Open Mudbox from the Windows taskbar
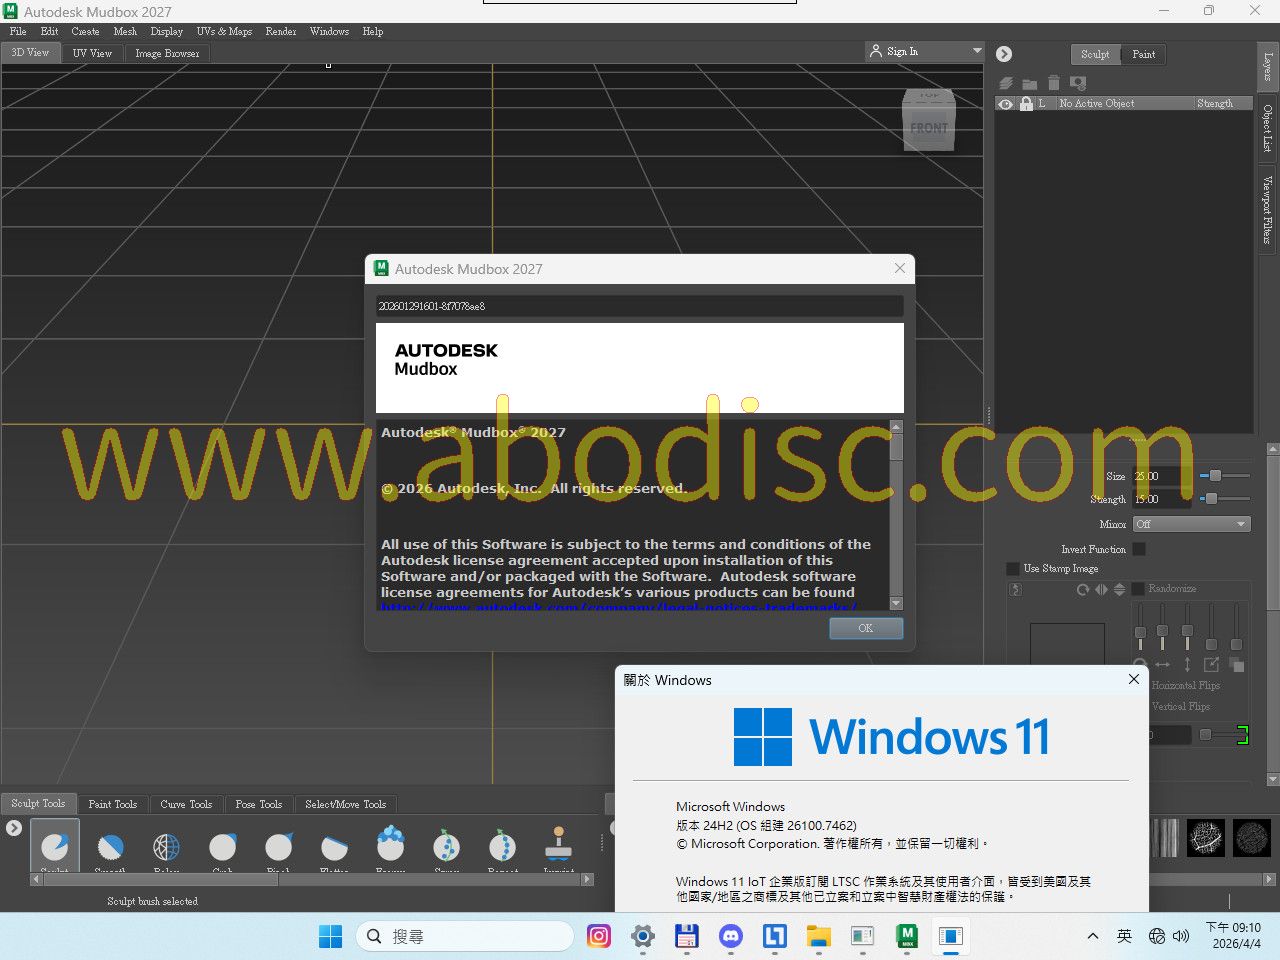This screenshot has width=1280, height=960. point(907,936)
